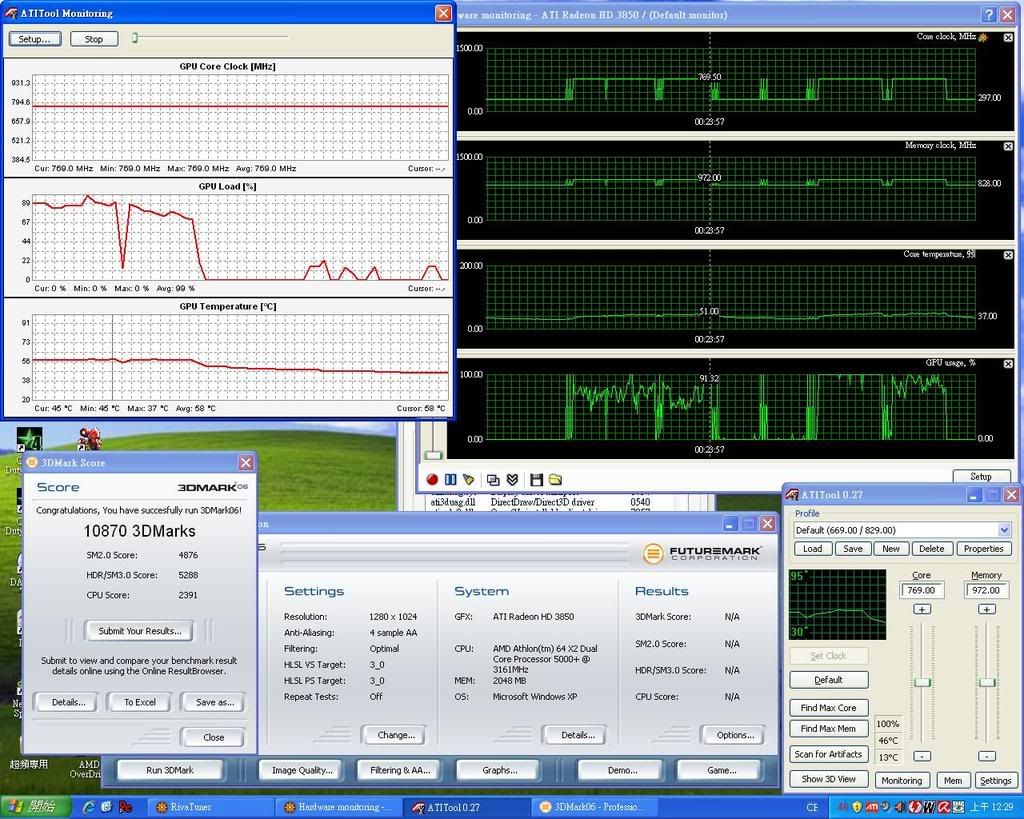The image size is (1024, 819).
Task: Click the yellow security shield tray icon
Action: (x=857, y=807)
